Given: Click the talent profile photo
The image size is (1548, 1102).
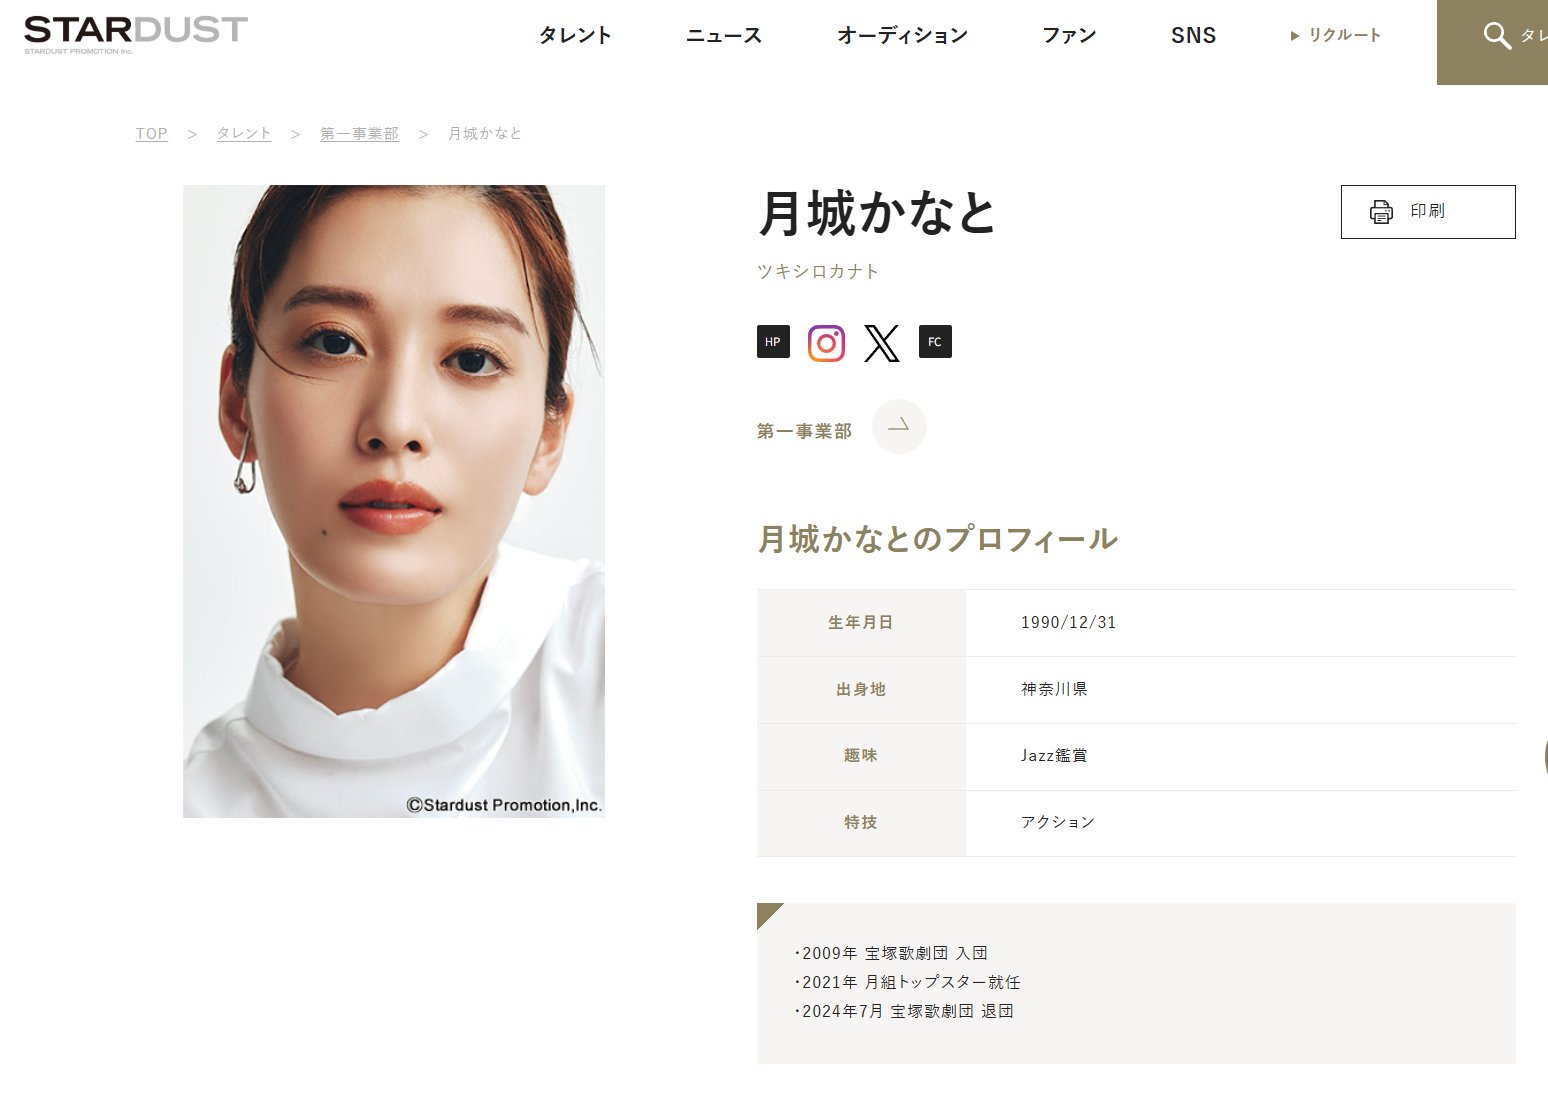Looking at the screenshot, I should point(394,501).
